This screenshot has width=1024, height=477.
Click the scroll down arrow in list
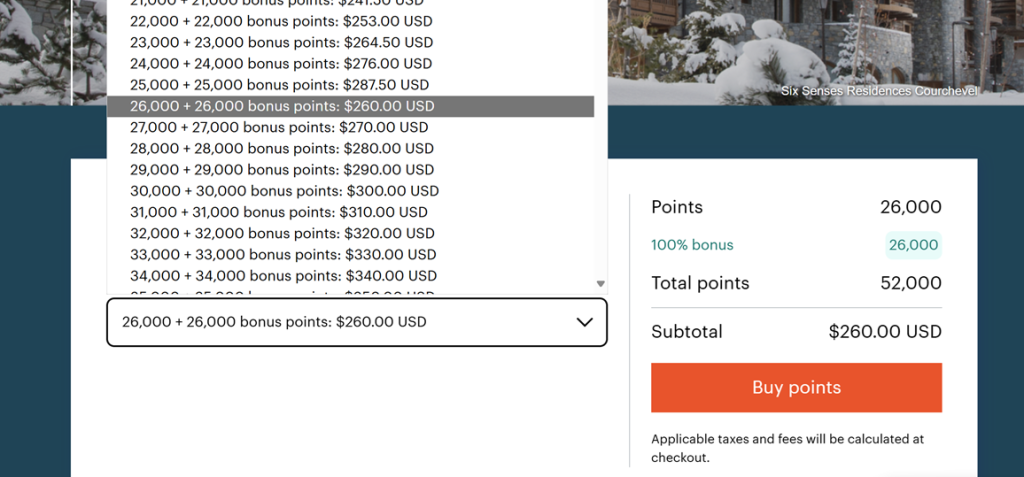(x=600, y=284)
